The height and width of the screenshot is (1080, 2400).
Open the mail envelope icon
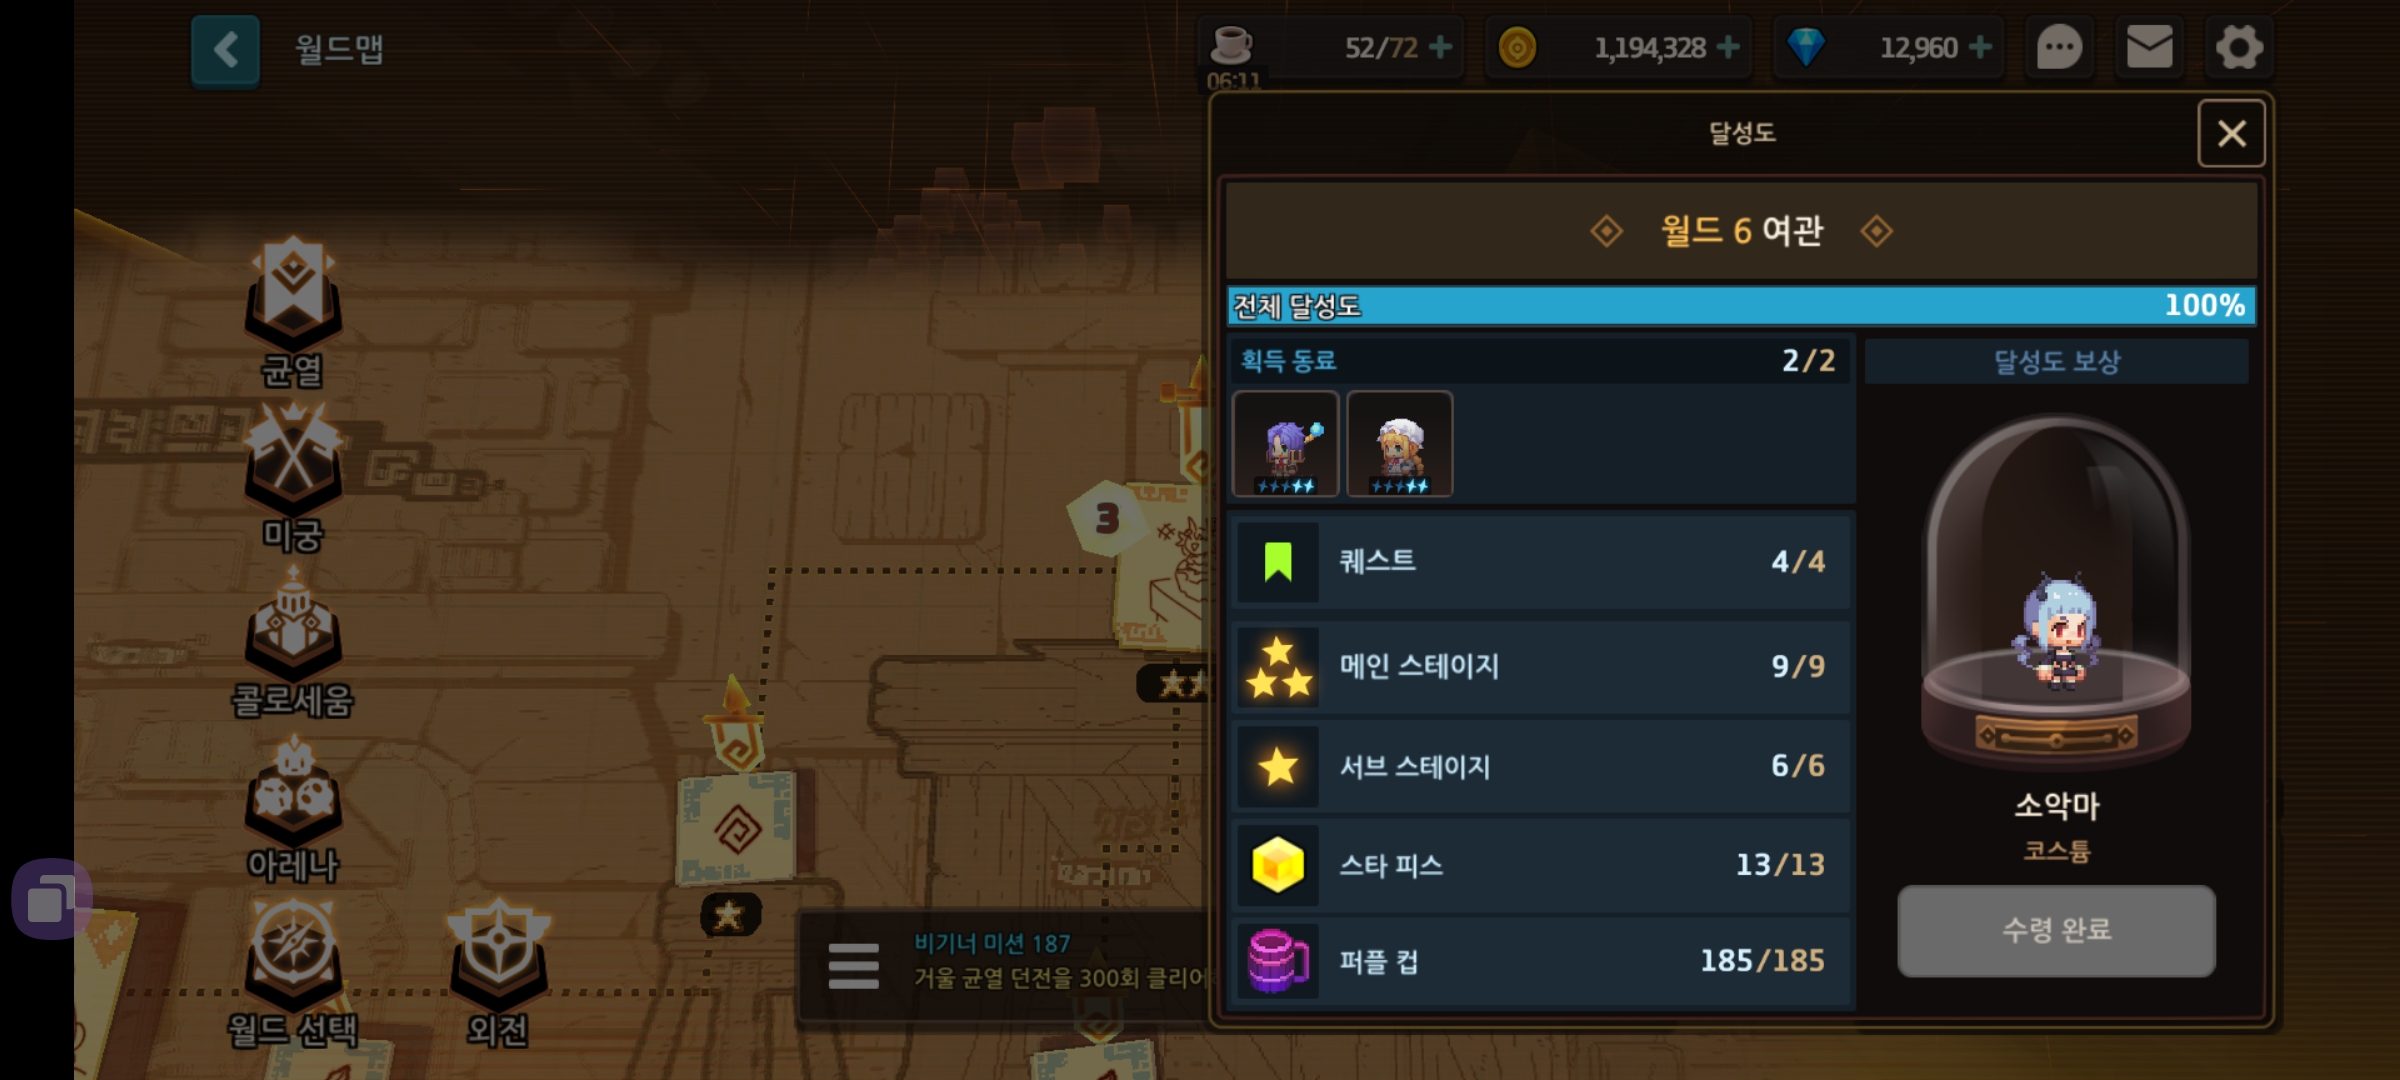2148,47
